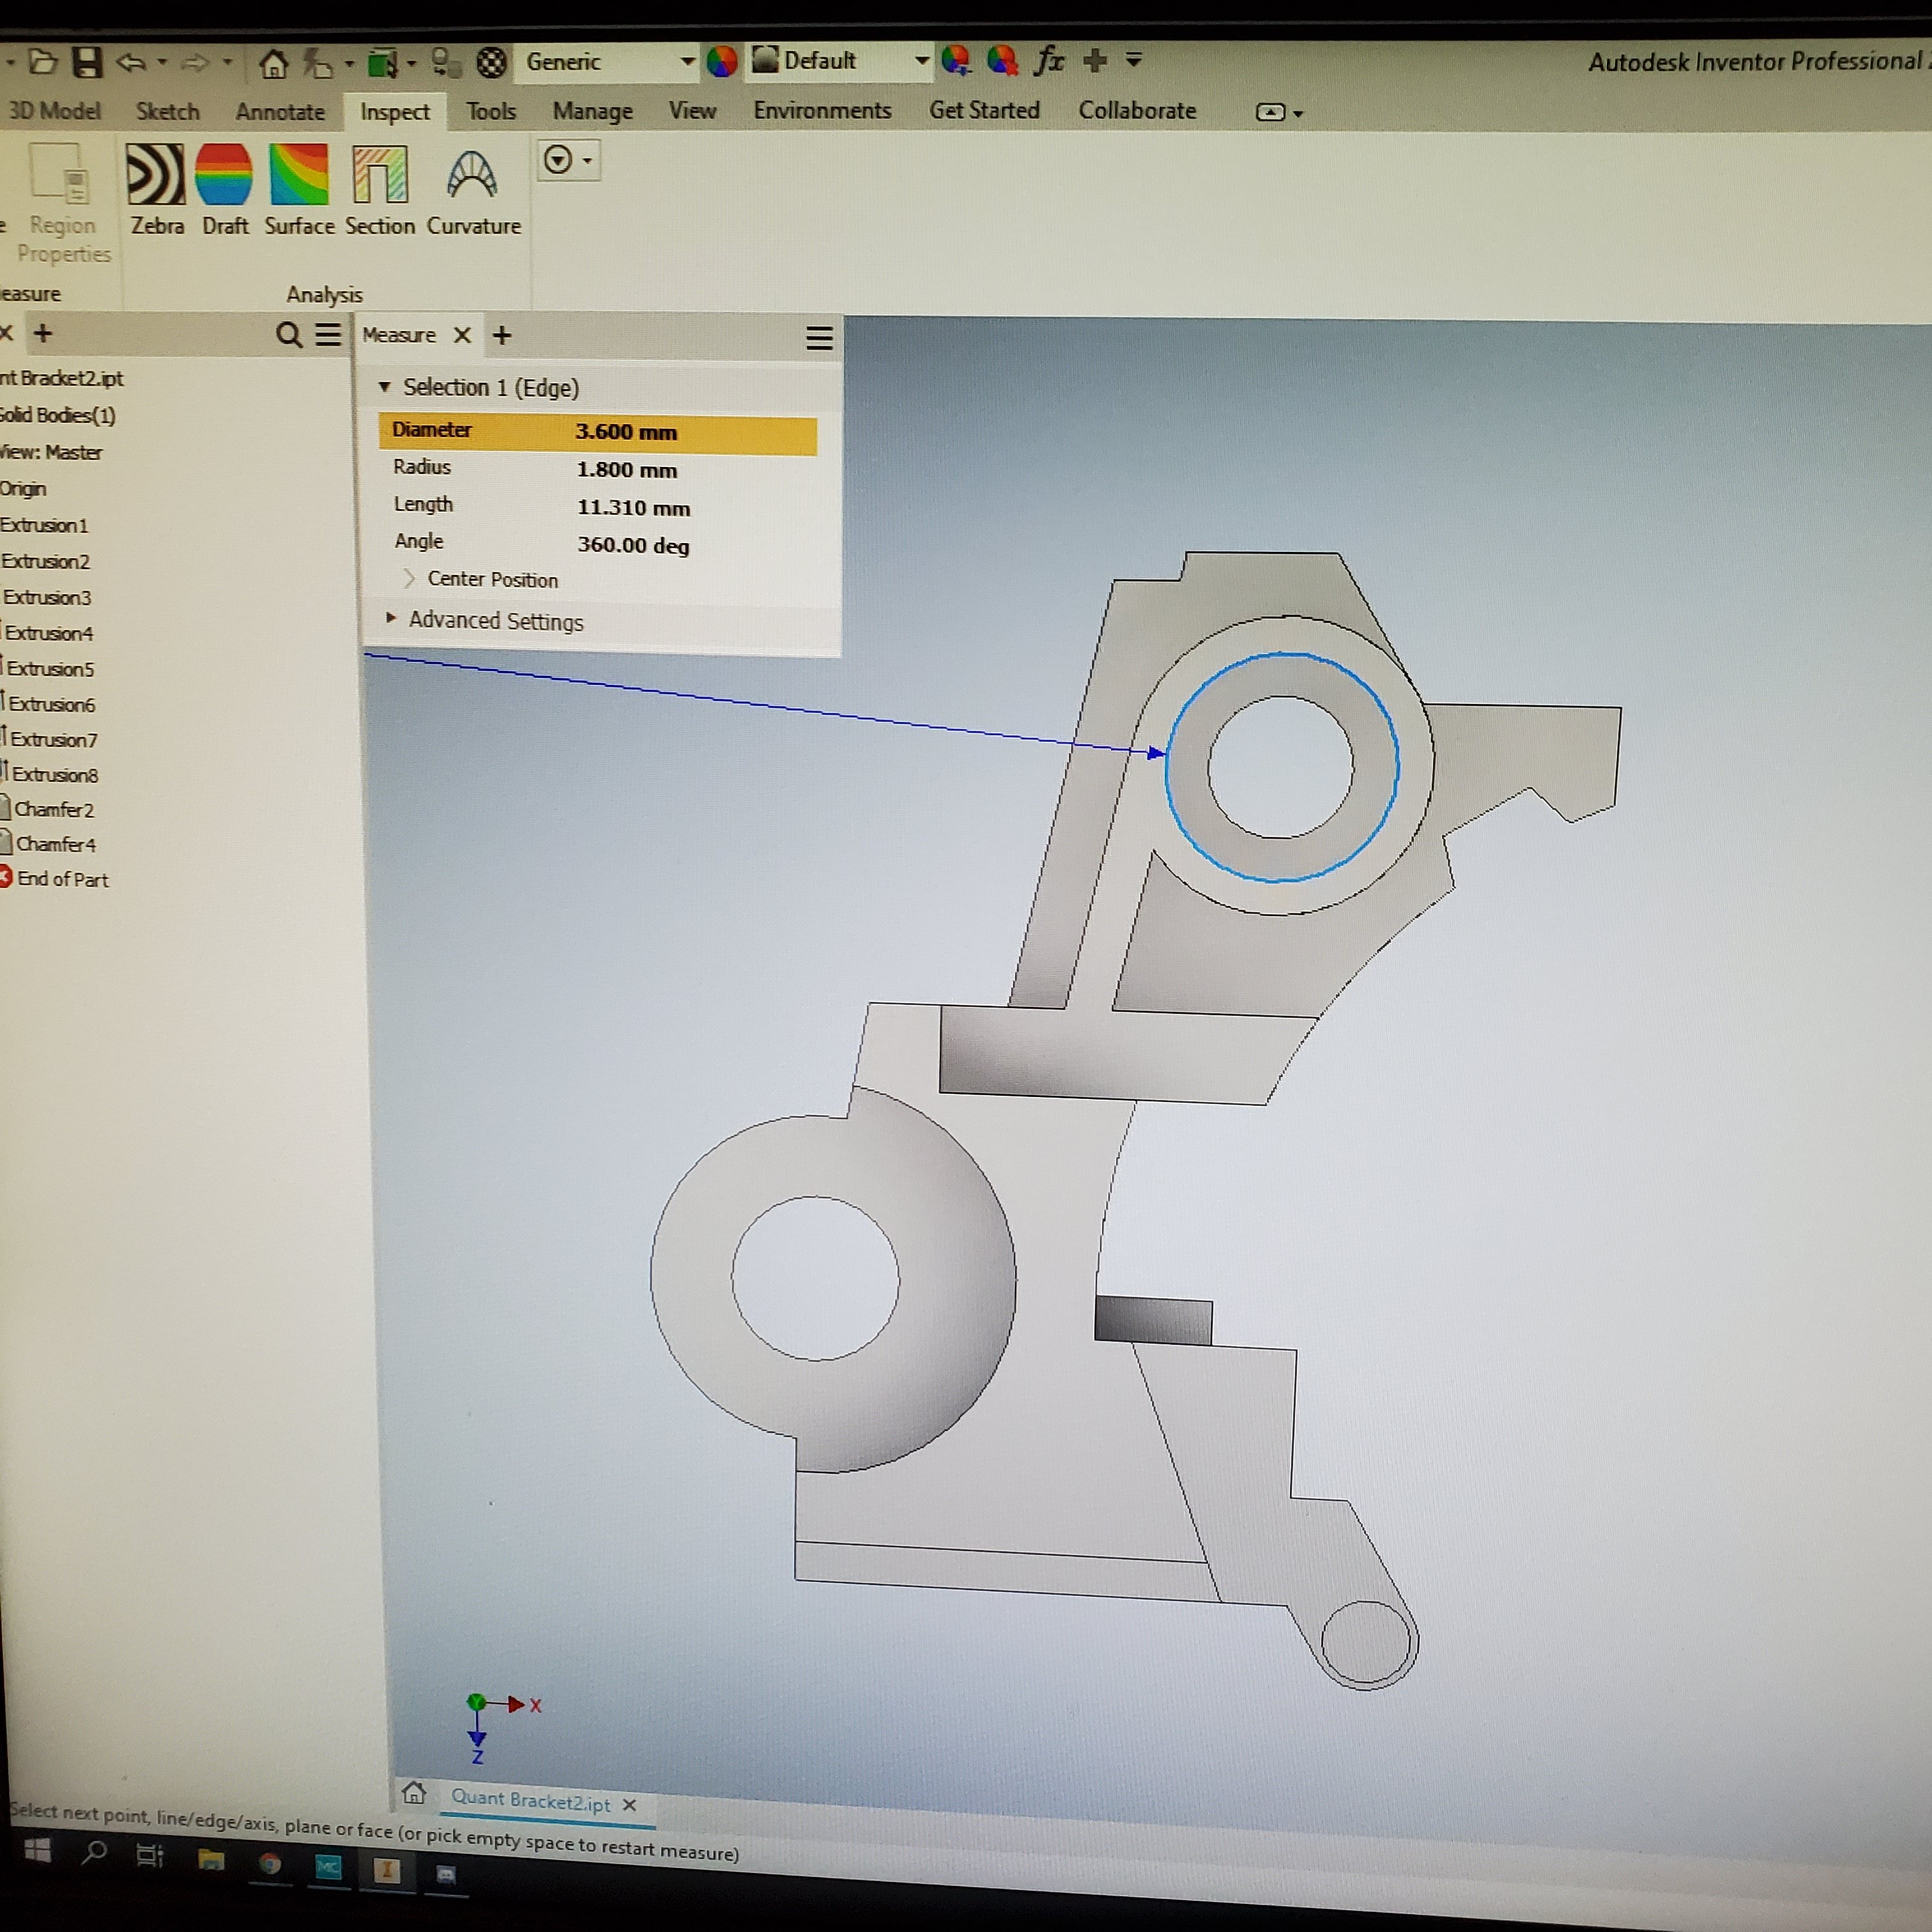Toggle the ribbon display mode button
1932x1932 pixels.
click(1270, 112)
